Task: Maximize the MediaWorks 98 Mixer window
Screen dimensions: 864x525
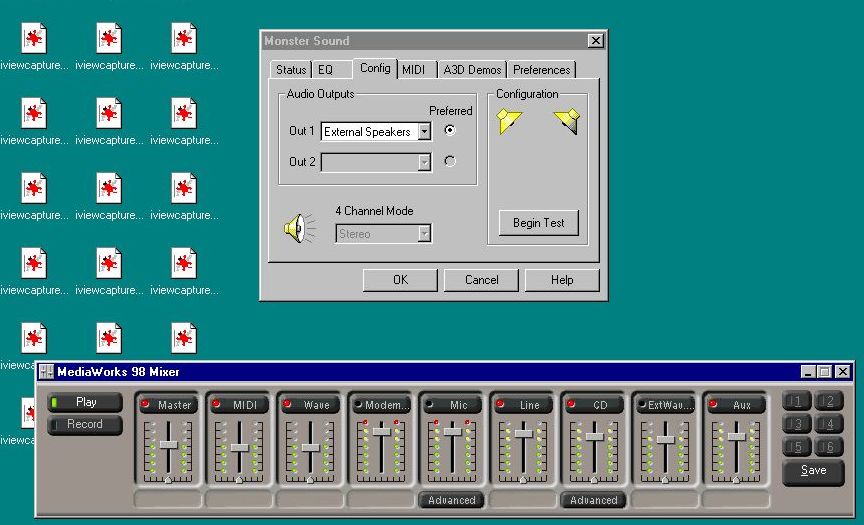Action: pyautogui.click(x=824, y=372)
